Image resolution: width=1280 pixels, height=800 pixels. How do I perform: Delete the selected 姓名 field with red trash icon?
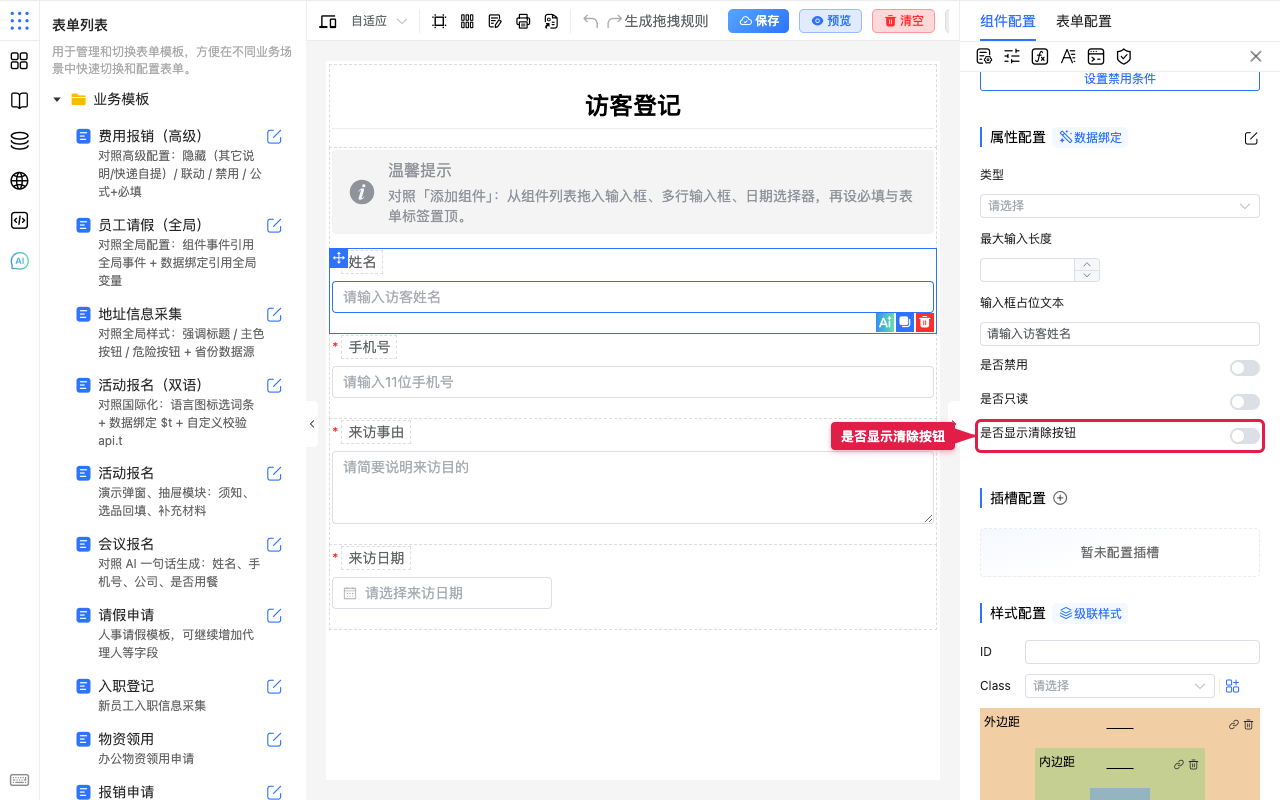click(x=925, y=322)
